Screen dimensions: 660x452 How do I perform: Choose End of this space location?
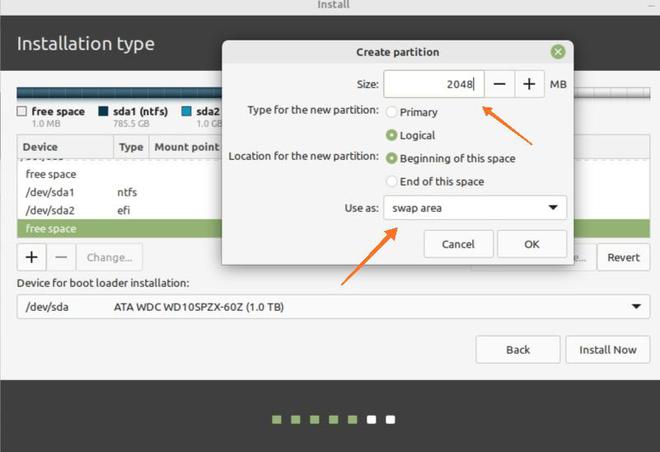[391, 181]
